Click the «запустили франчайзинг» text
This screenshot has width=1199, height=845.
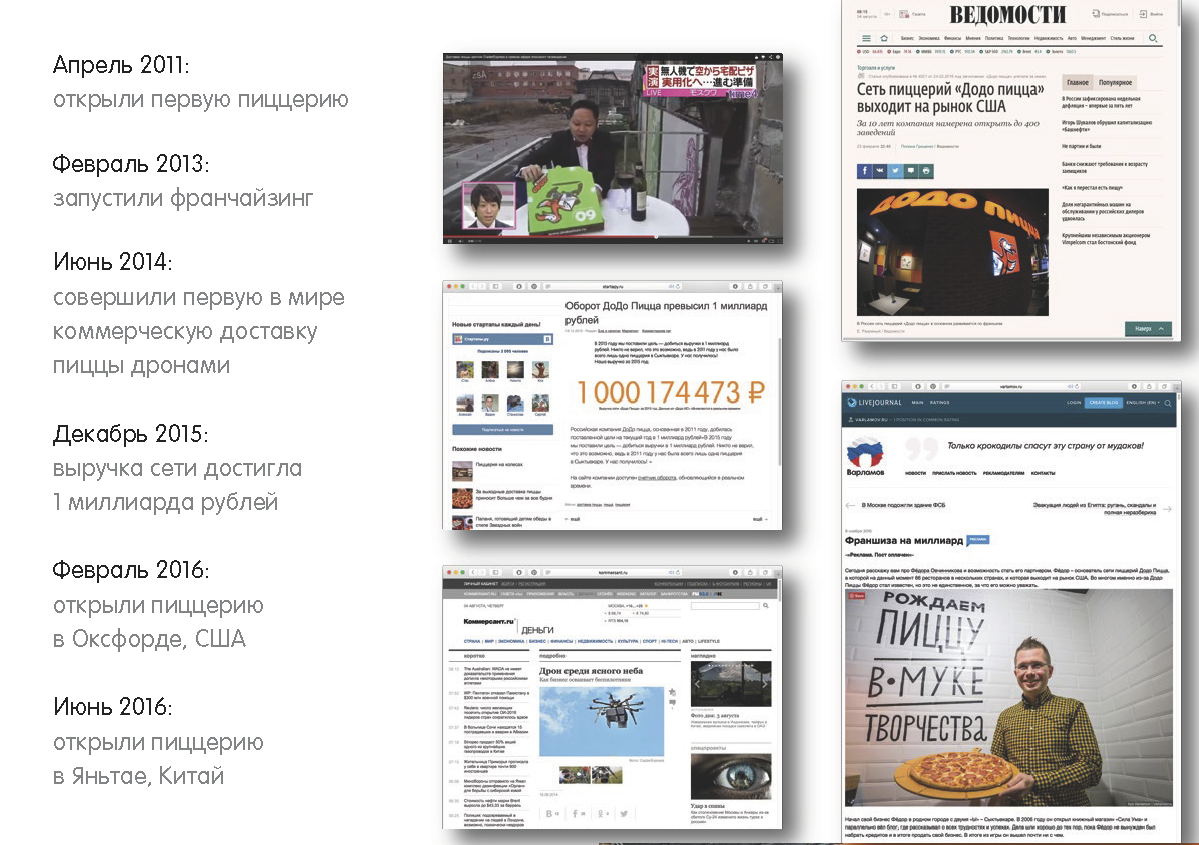click(184, 199)
